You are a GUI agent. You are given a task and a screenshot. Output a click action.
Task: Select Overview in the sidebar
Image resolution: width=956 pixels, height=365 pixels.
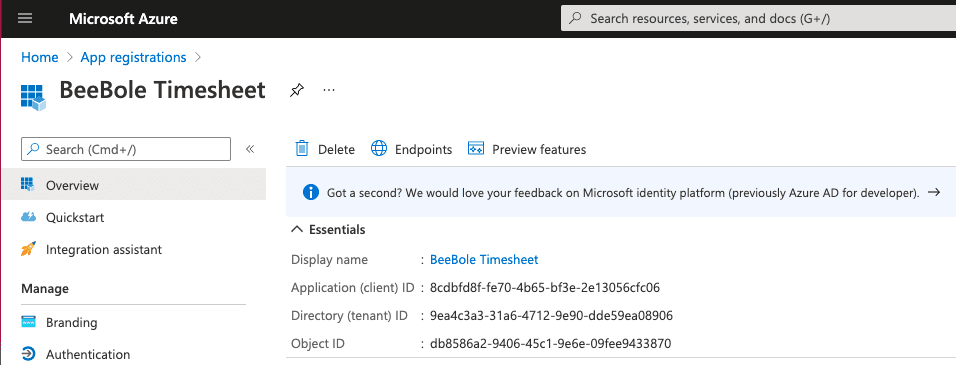click(134, 185)
